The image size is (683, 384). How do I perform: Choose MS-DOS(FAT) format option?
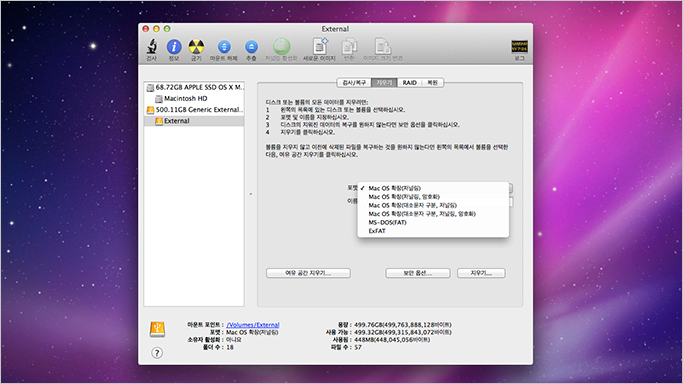point(433,222)
